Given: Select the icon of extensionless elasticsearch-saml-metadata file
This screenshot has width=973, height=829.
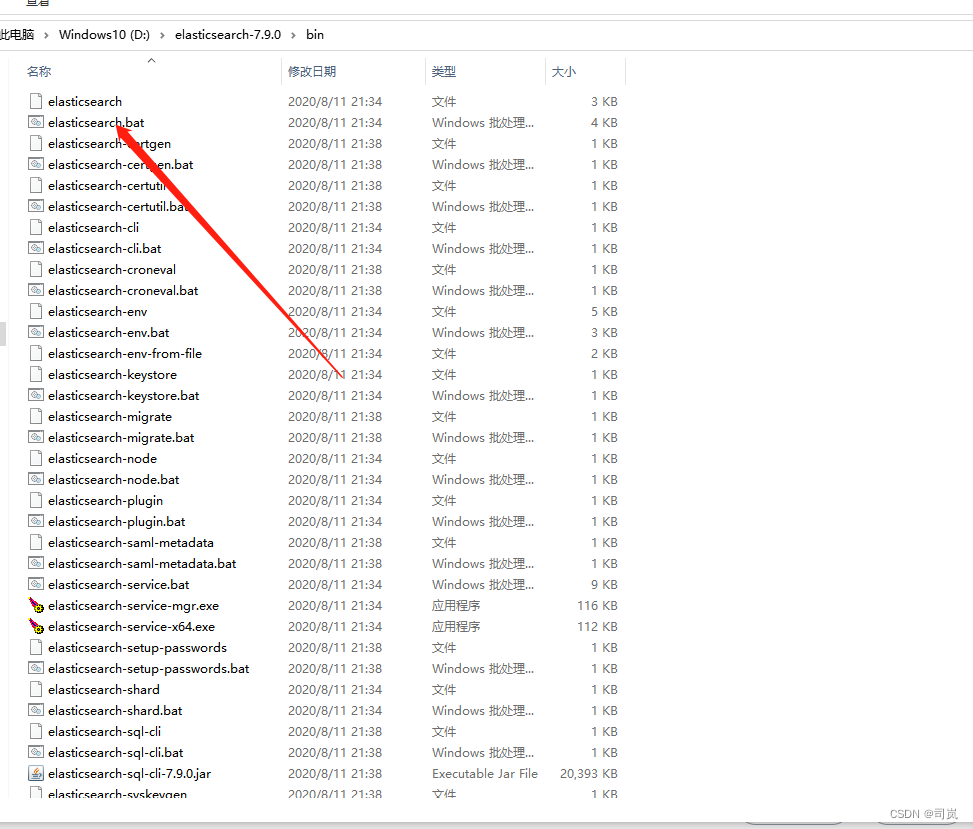Looking at the screenshot, I should coord(36,542).
